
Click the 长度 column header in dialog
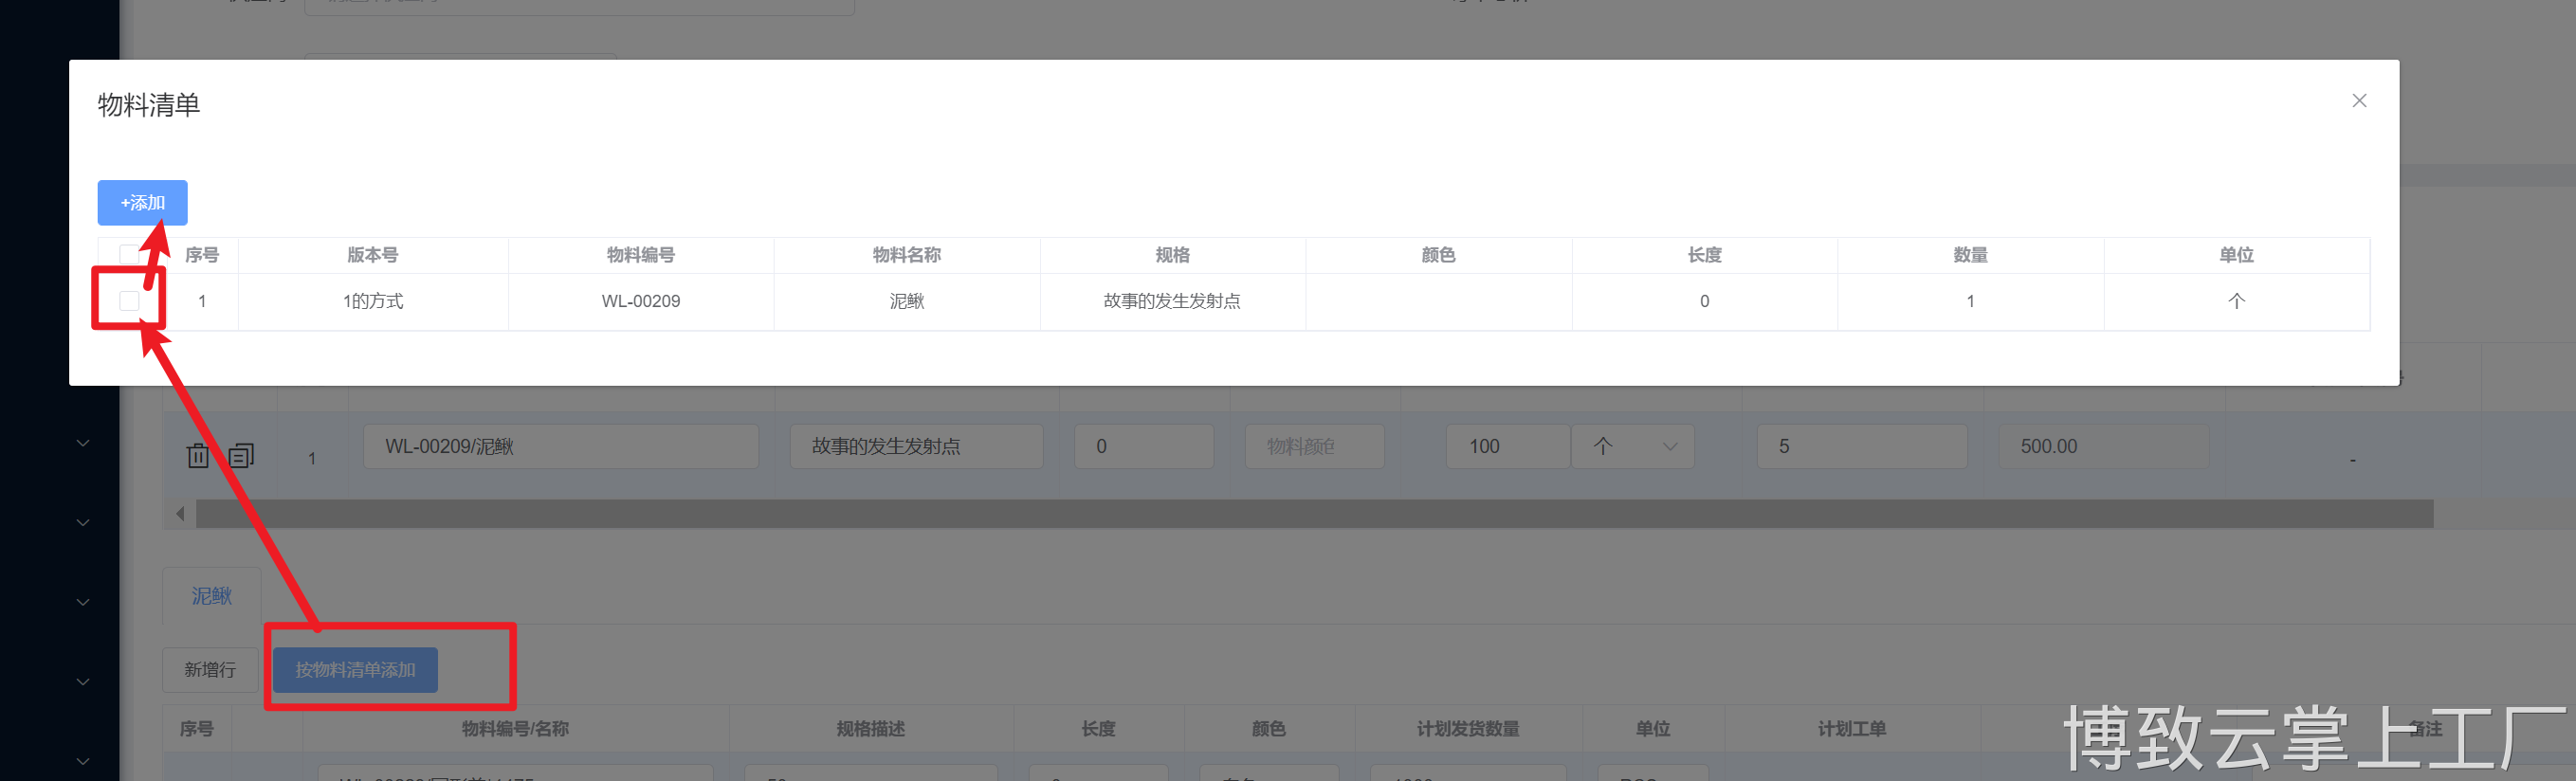pyautogui.click(x=1704, y=255)
